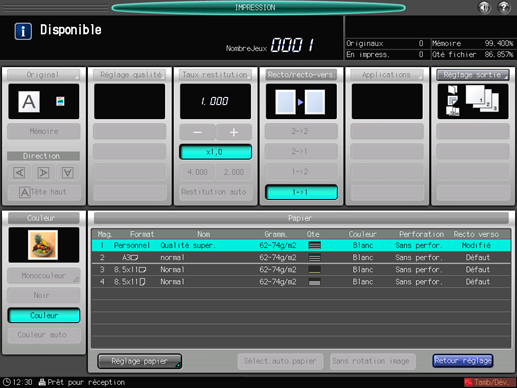Viewport: 517px width, 388px height.
Task: Tap the speaker sound icon at top
Action: (484, 7)
